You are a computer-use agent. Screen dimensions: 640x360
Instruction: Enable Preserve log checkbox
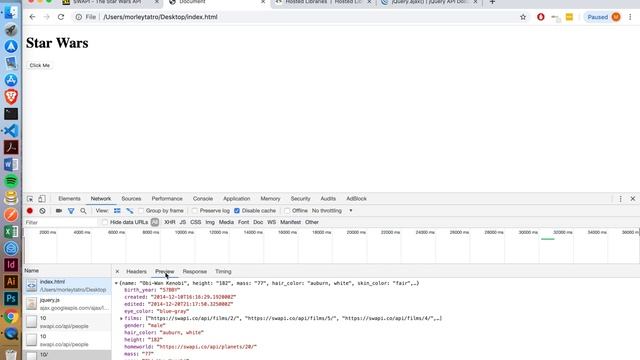[195, 211]
